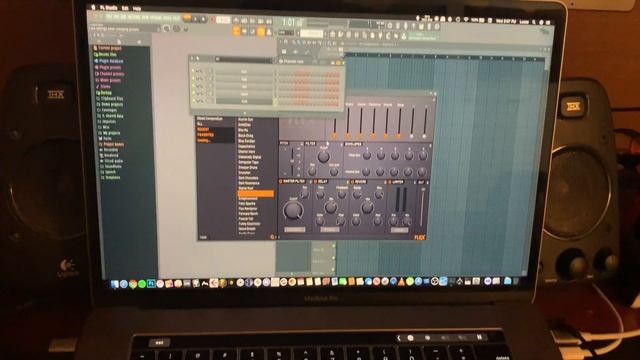Expand the Demo projects folder in the browser

tap(110, 104)
